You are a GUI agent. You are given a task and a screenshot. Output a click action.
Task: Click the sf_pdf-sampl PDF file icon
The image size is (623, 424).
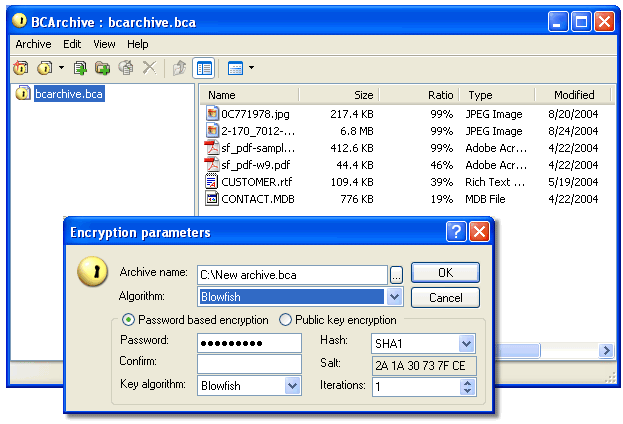(212, 147)
